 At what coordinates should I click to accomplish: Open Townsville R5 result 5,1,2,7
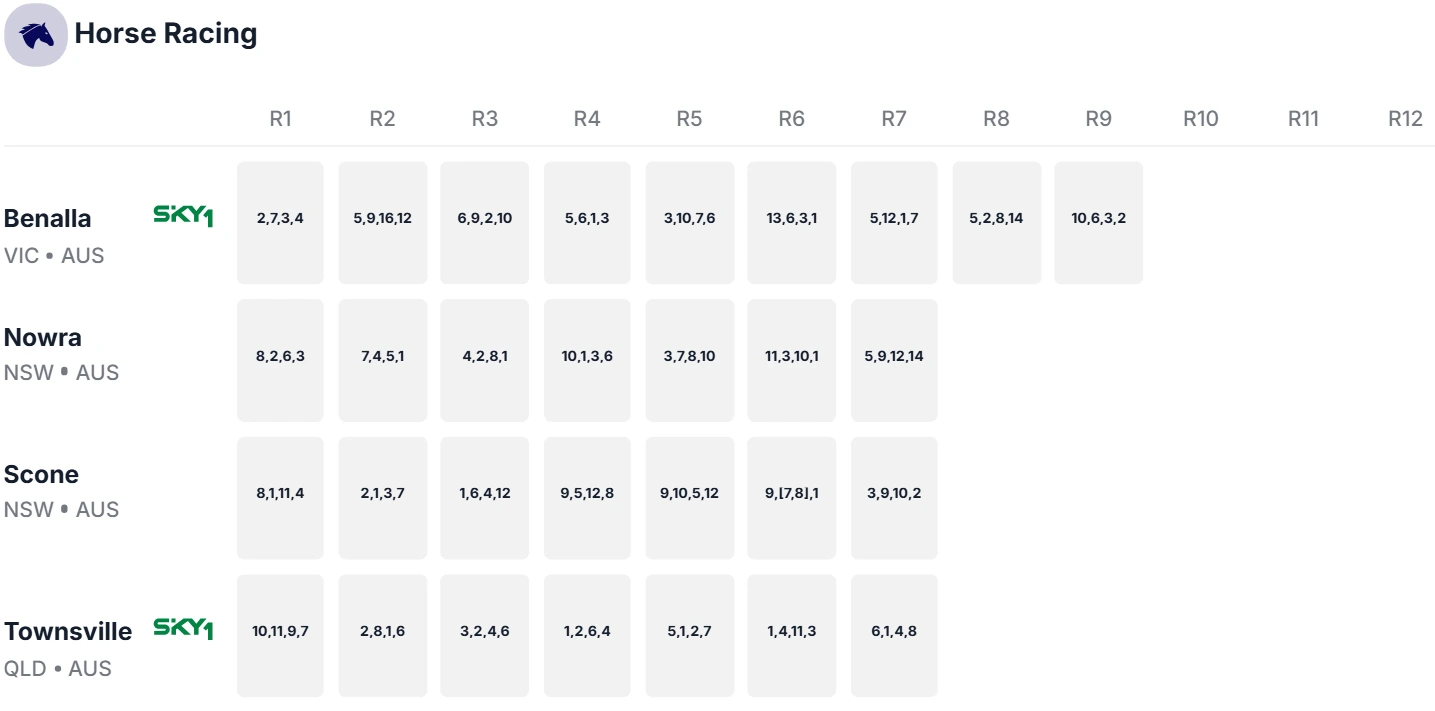[689, 636]
